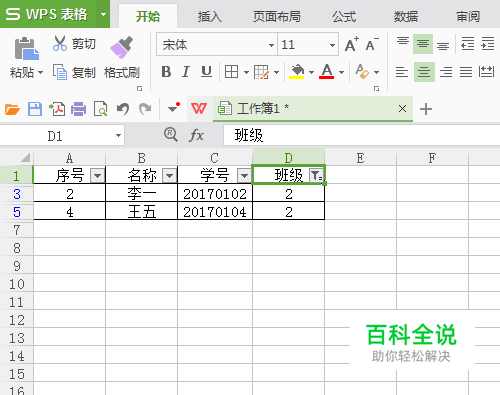This screenshot has width=500, height=395.
Task: Toggle bold formatting
Action: 166,72
